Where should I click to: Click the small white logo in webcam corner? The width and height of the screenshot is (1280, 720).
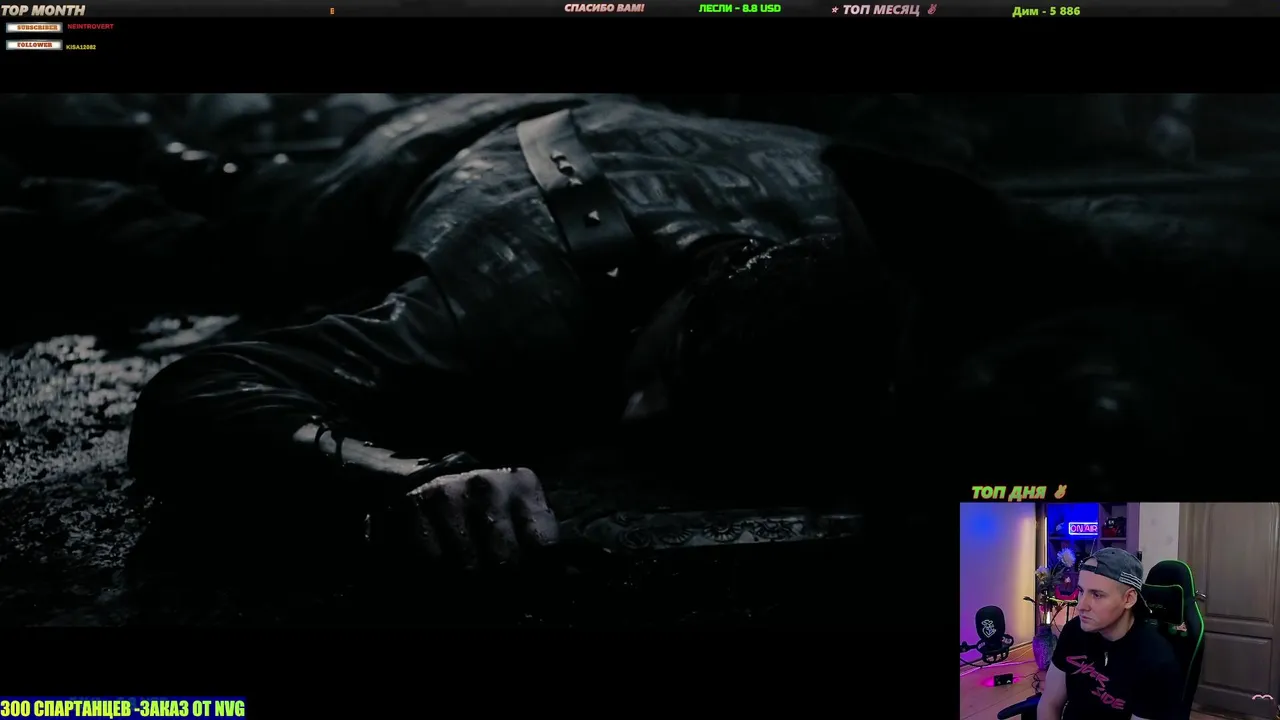pos(1265,698)
